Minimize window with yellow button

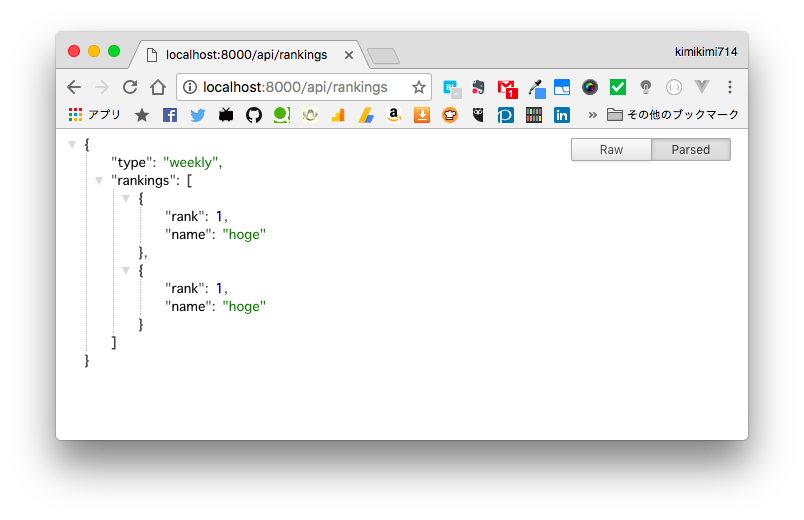pyautogui.click(x=94, y=51)
